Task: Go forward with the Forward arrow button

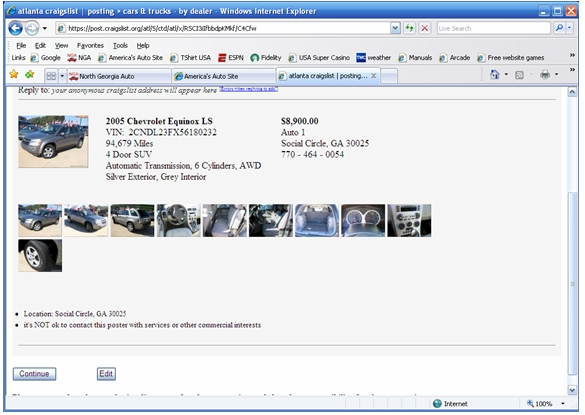Action: tap(32, 28)
